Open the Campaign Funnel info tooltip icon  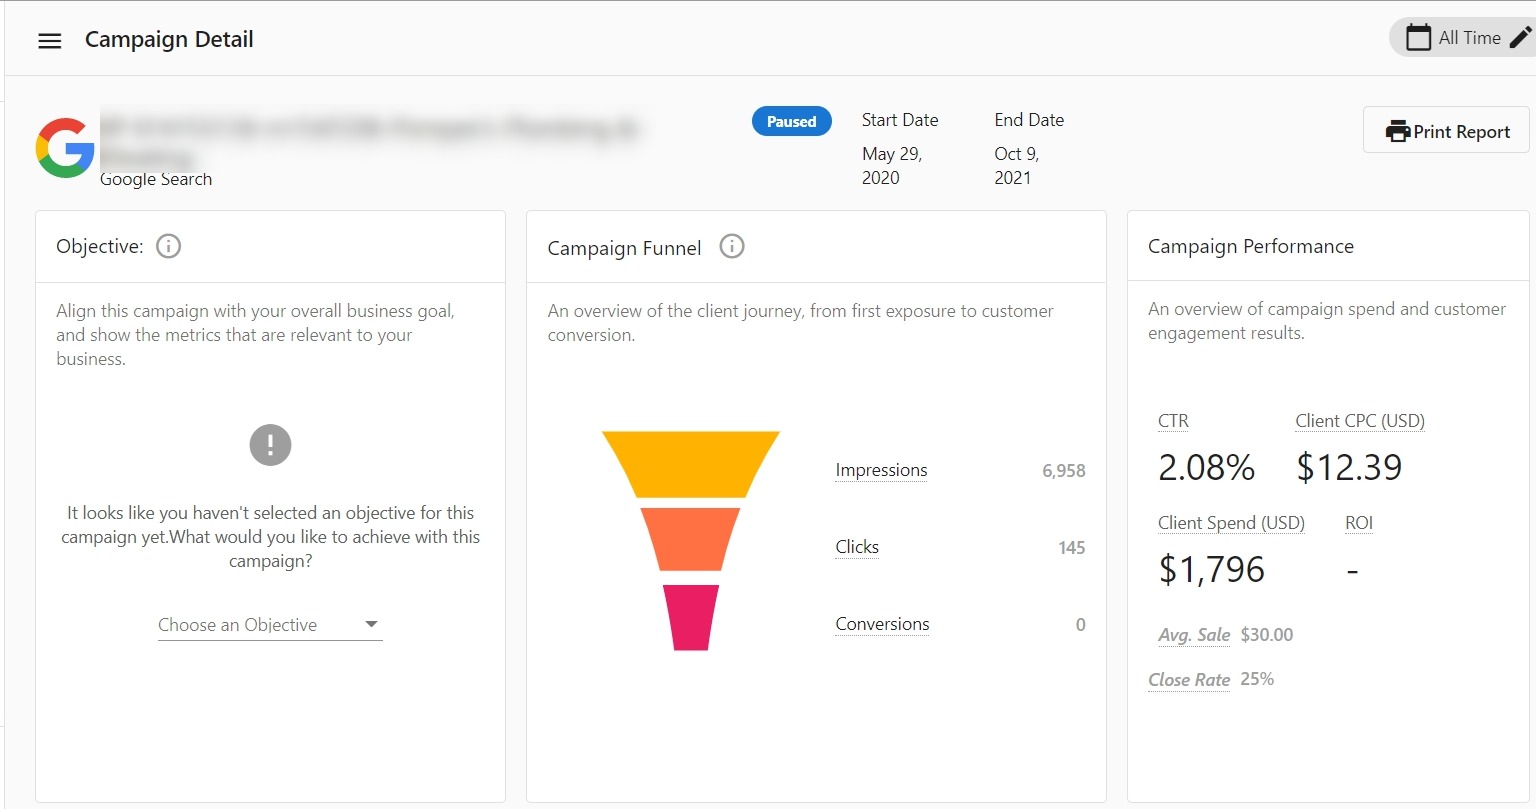click(x=731, y=246)
